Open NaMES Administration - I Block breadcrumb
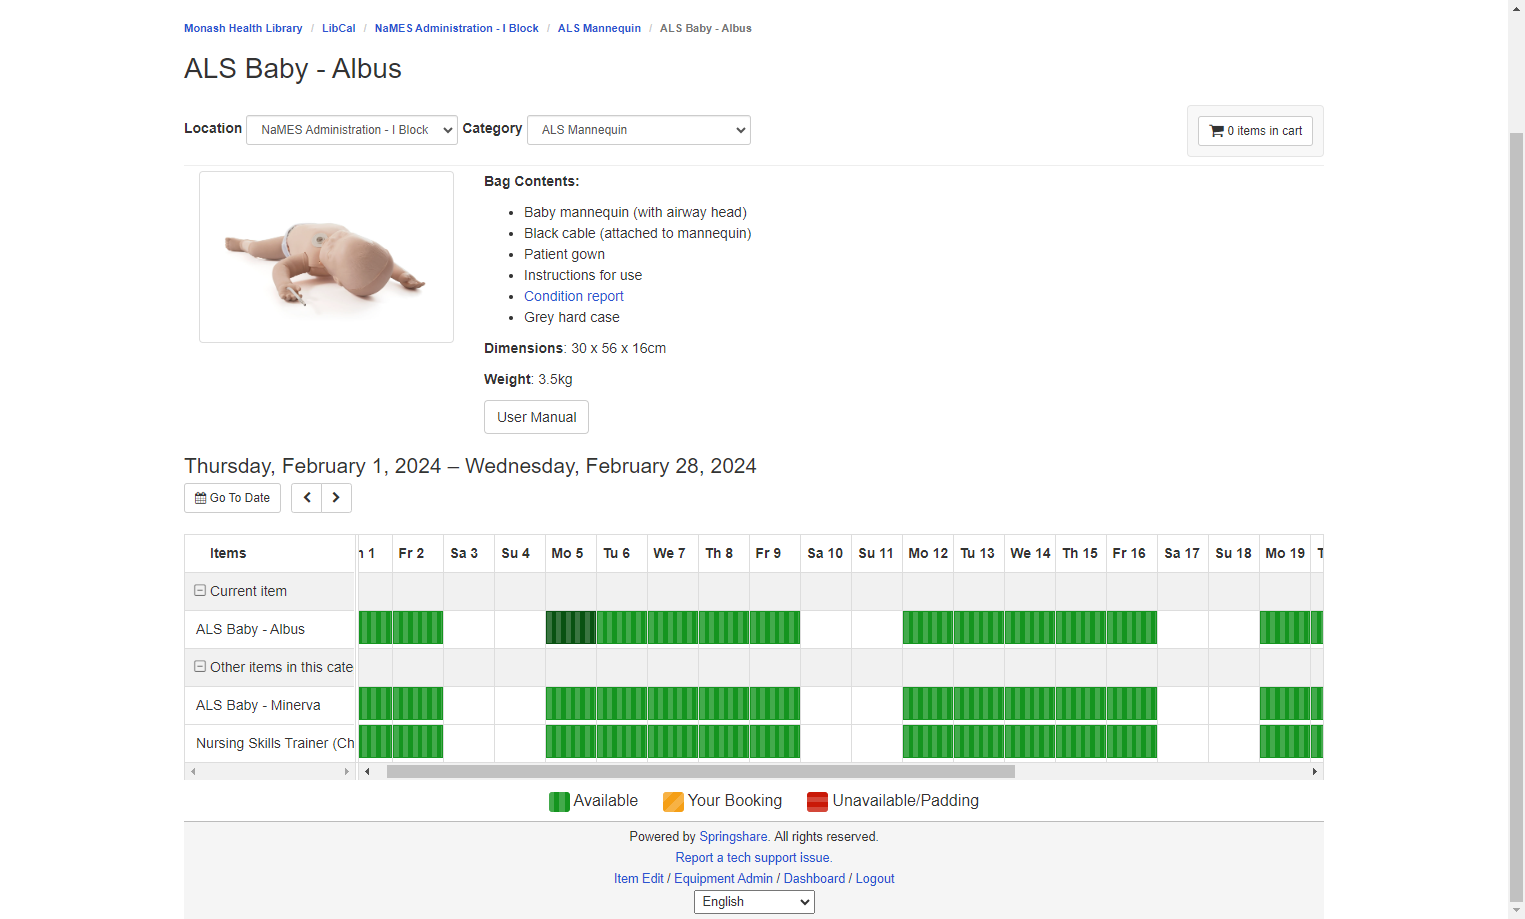The image size is (1525, 919). [457, 28]
